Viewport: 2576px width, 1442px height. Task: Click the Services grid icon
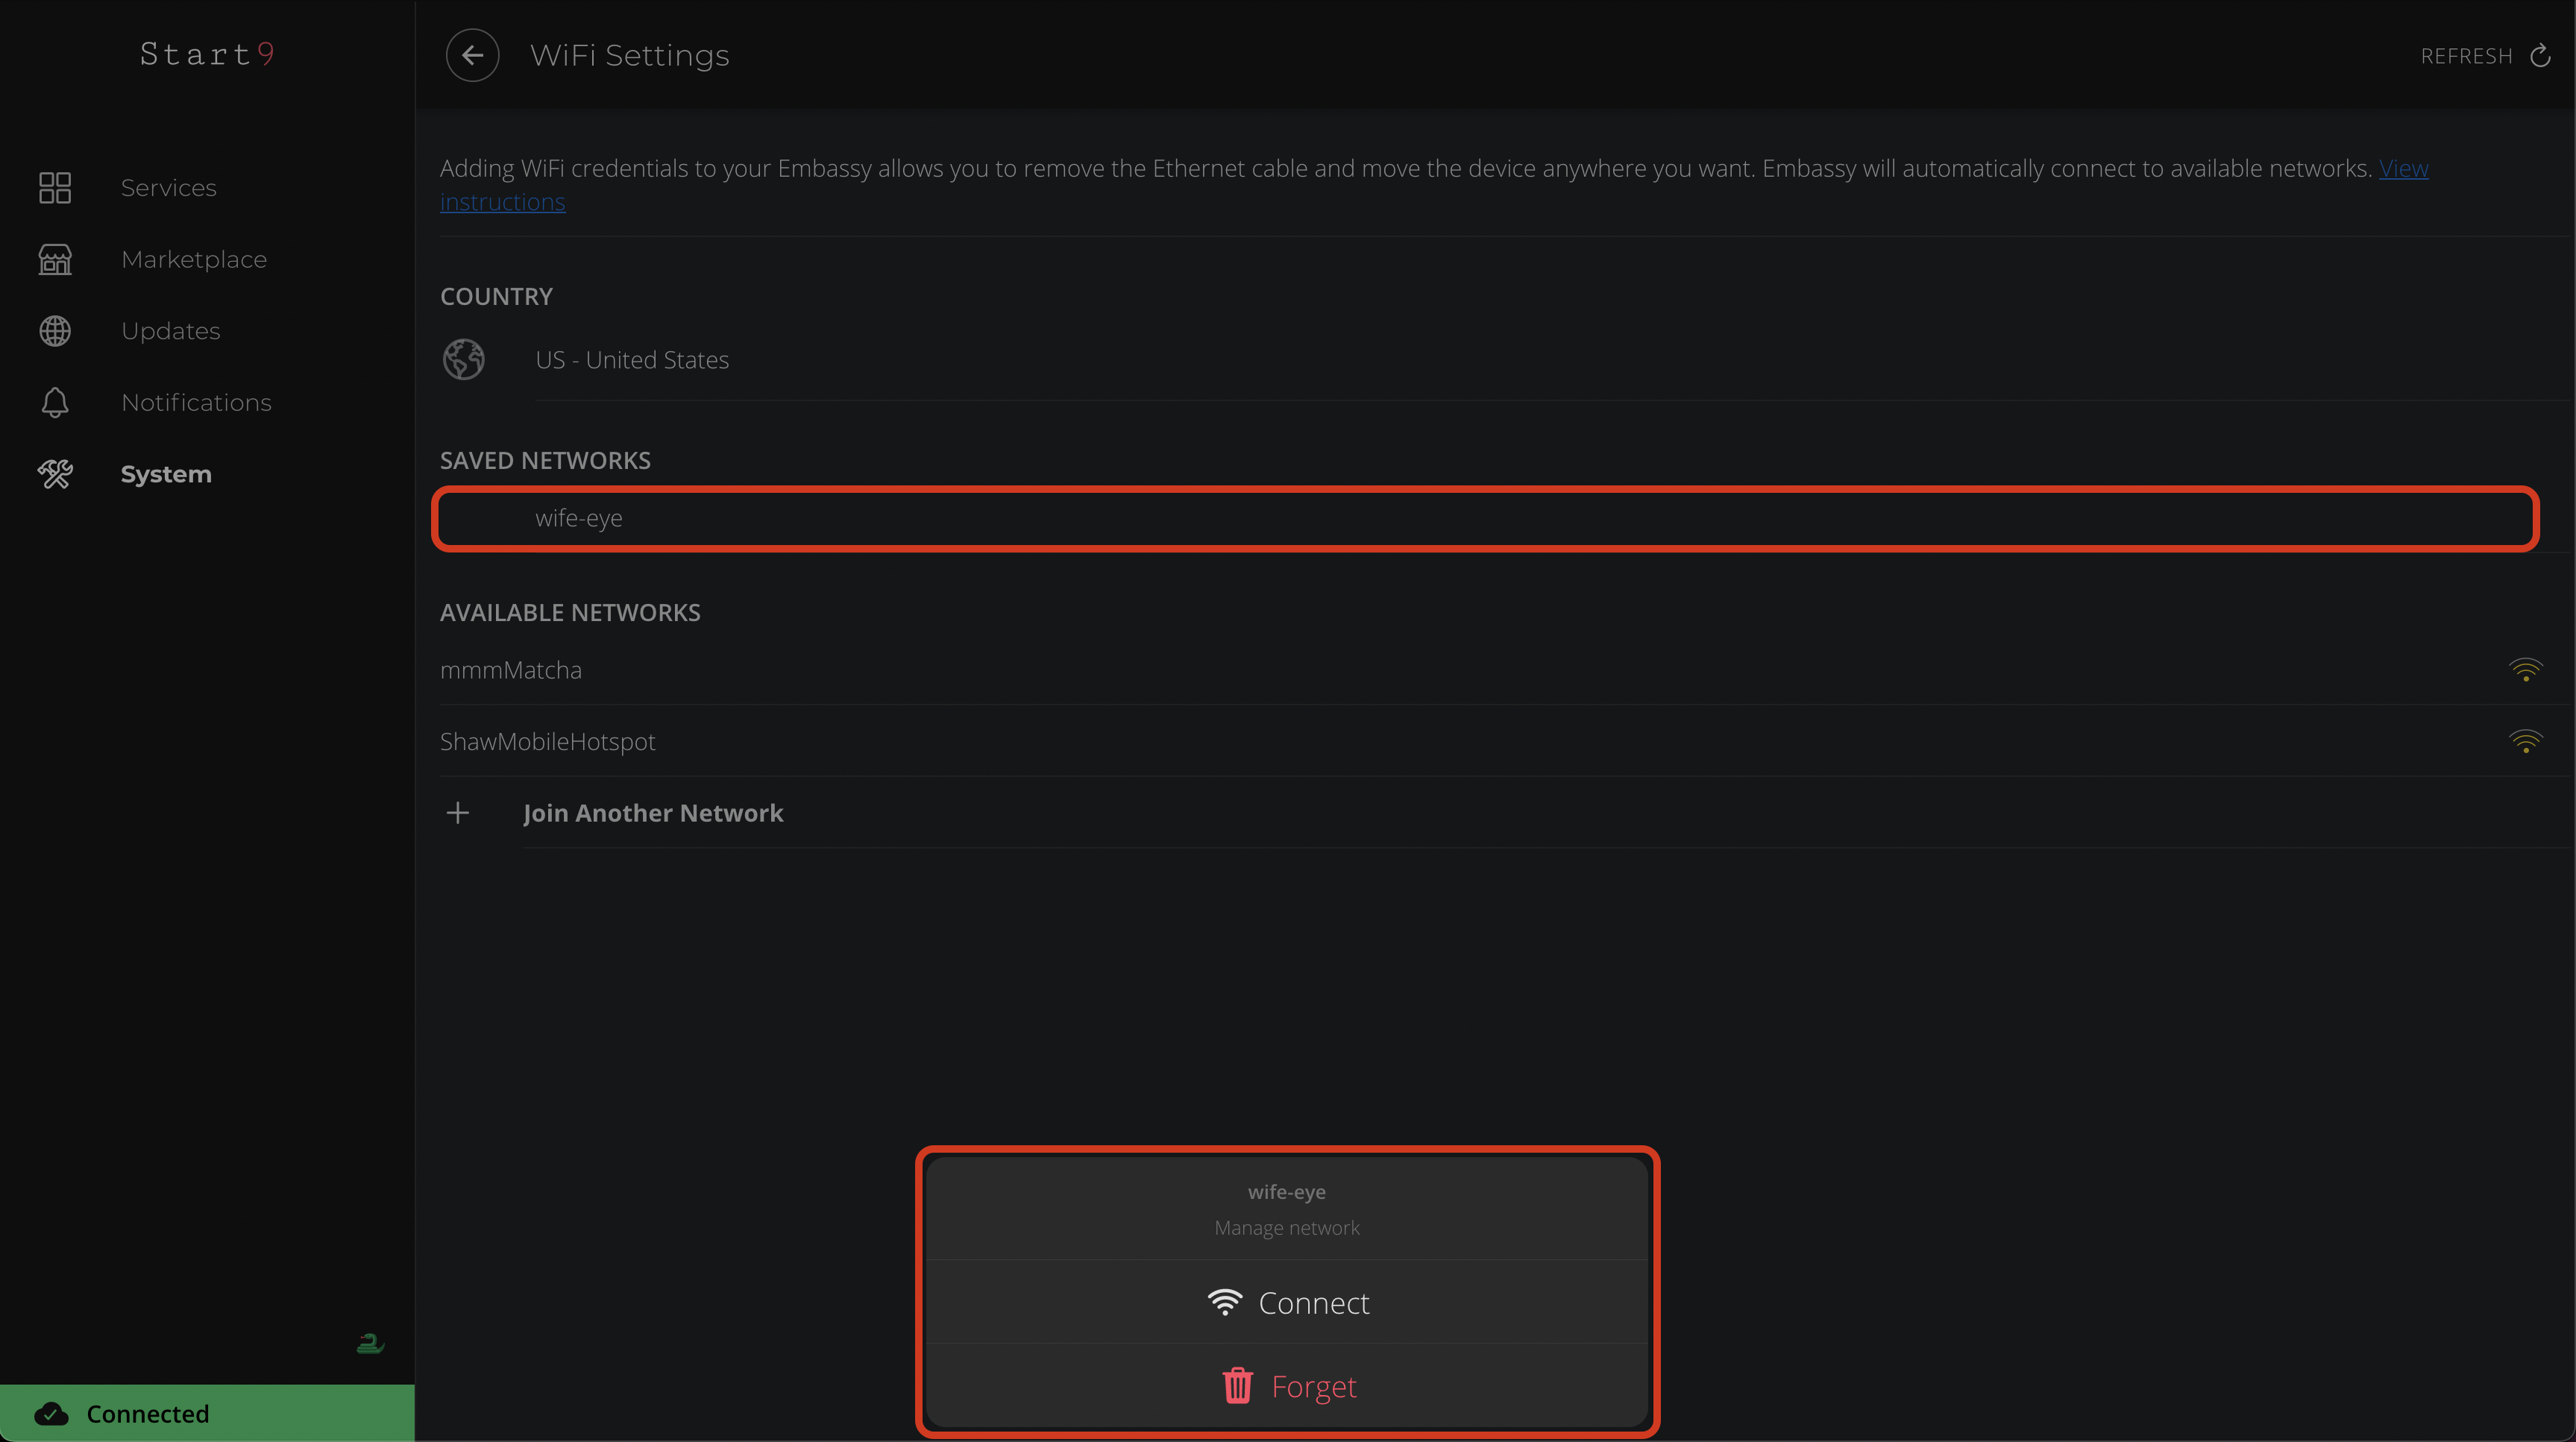(55, 188)
